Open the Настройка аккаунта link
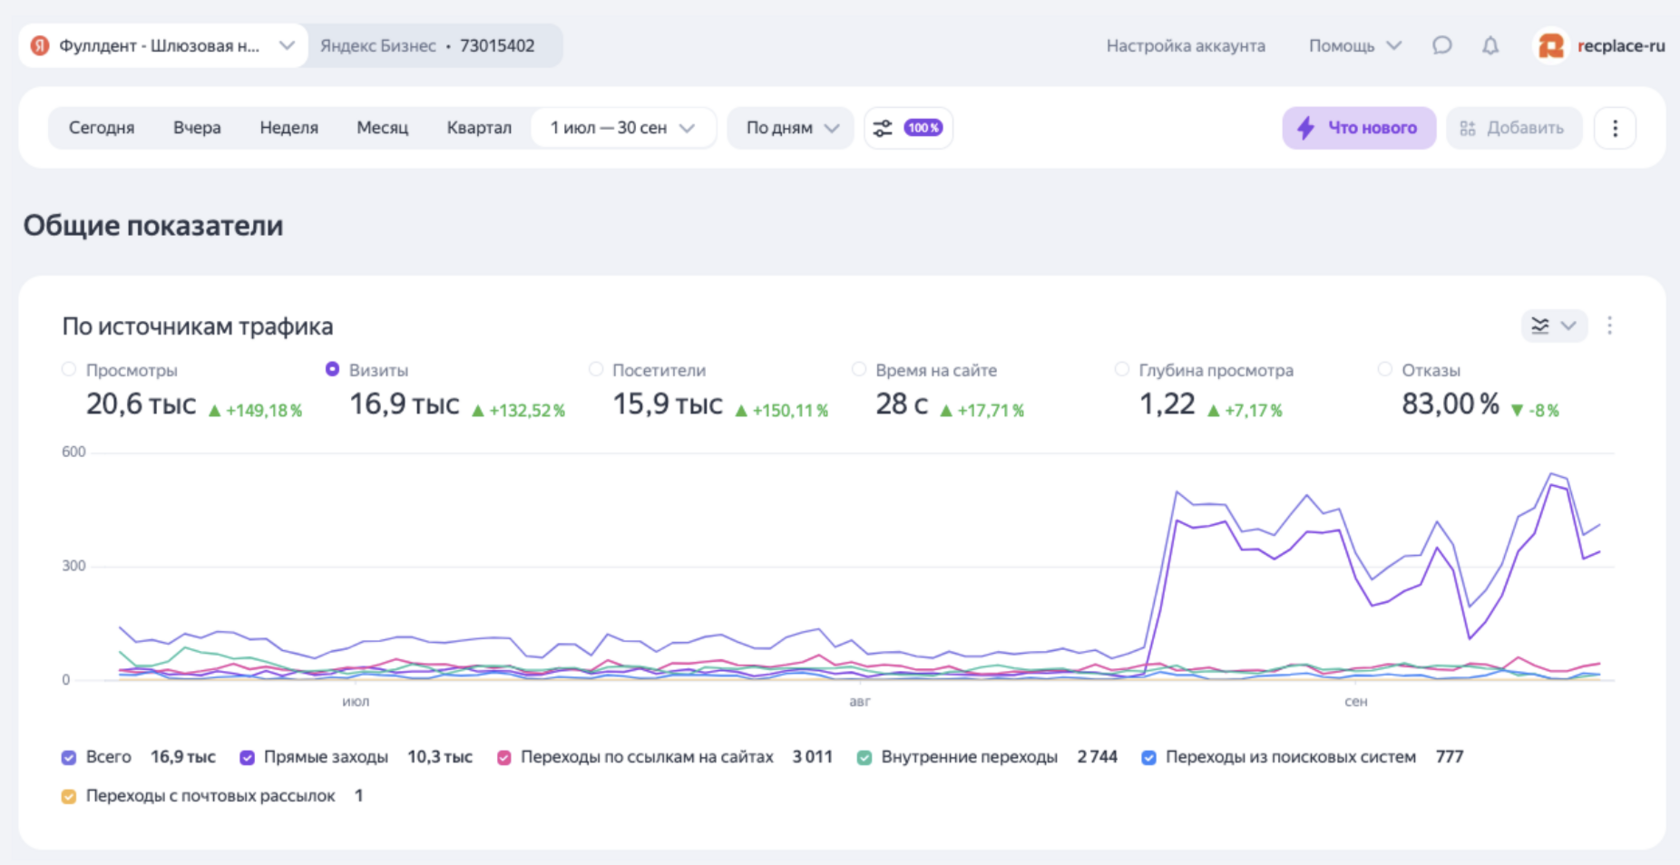 (x=1185, y=46)
